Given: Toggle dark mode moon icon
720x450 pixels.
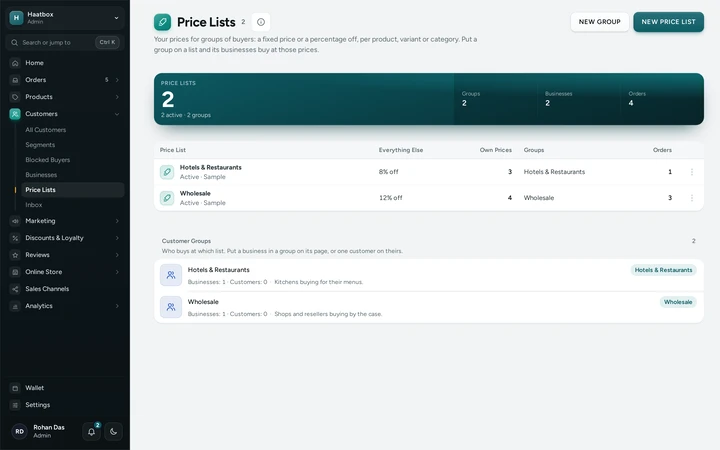Looking at the screenshot, I should coord(113,431).
